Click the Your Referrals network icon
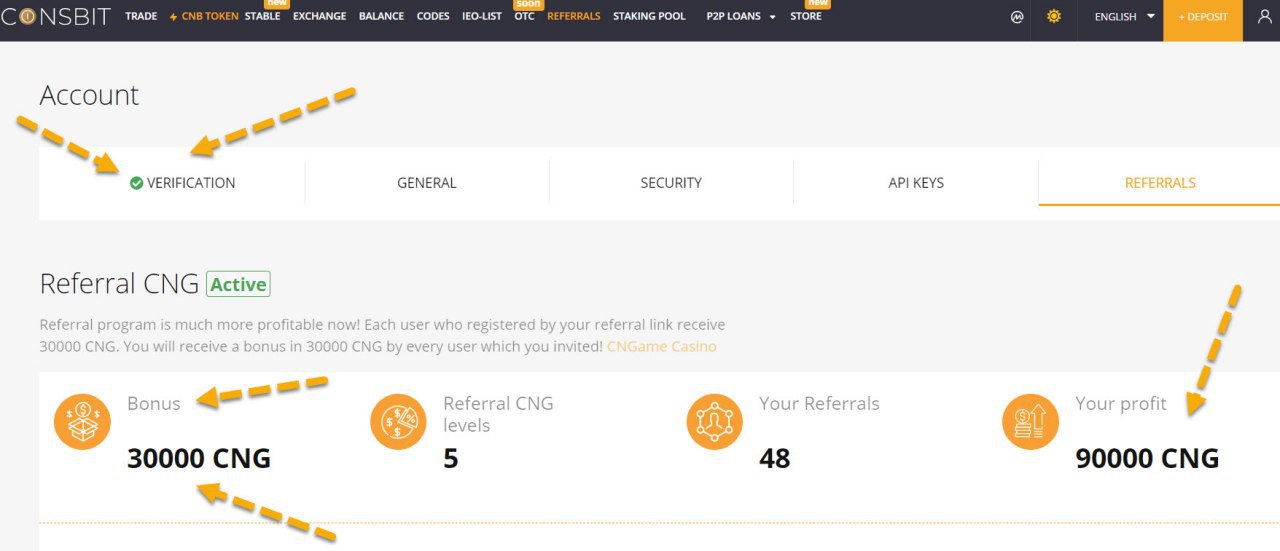 (715, 422)
